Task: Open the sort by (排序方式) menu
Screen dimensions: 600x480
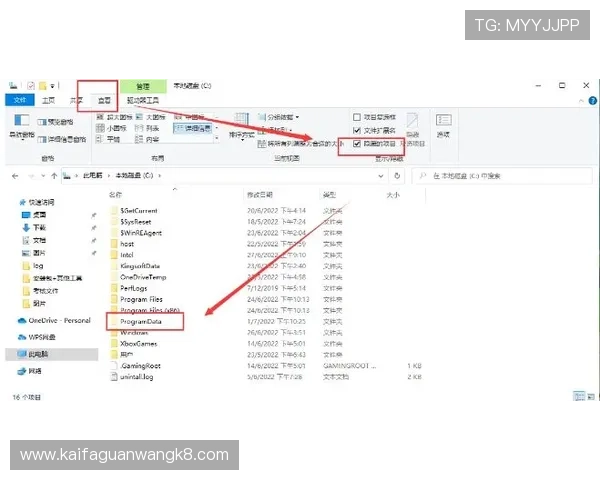Action: (241, 127)
